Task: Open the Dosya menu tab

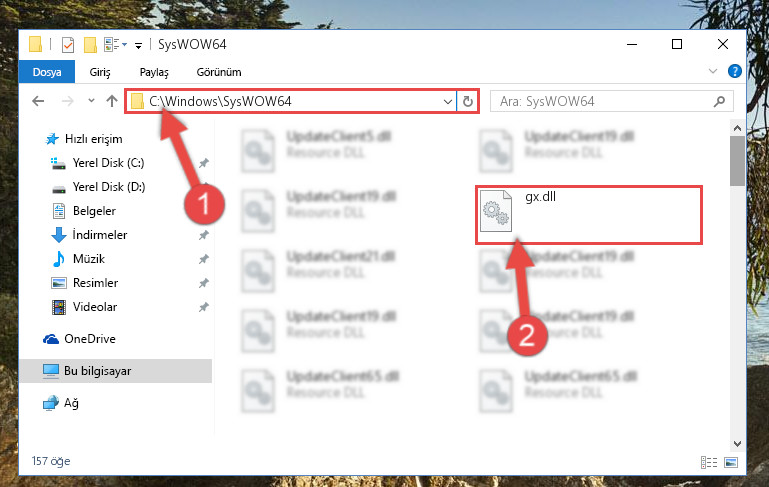Action: [47, 72]
